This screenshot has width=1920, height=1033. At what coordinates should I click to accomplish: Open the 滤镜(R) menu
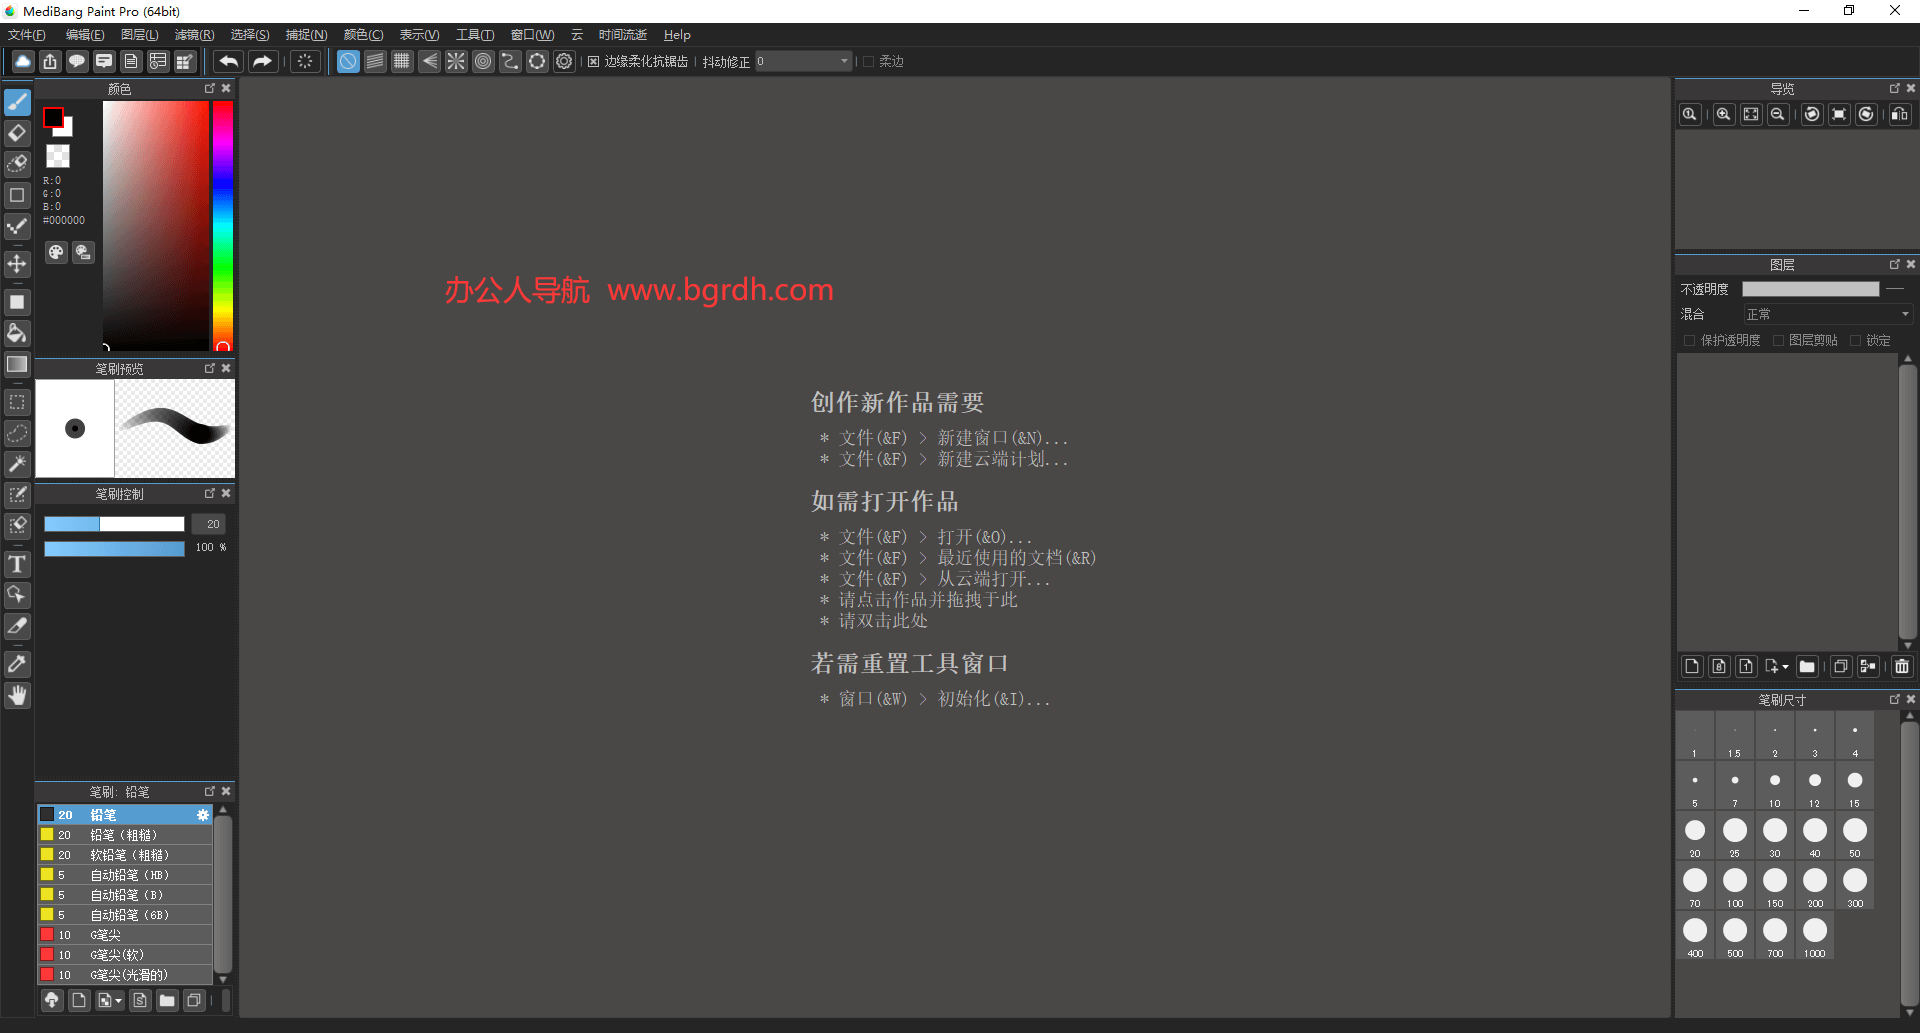coord(194,35)
